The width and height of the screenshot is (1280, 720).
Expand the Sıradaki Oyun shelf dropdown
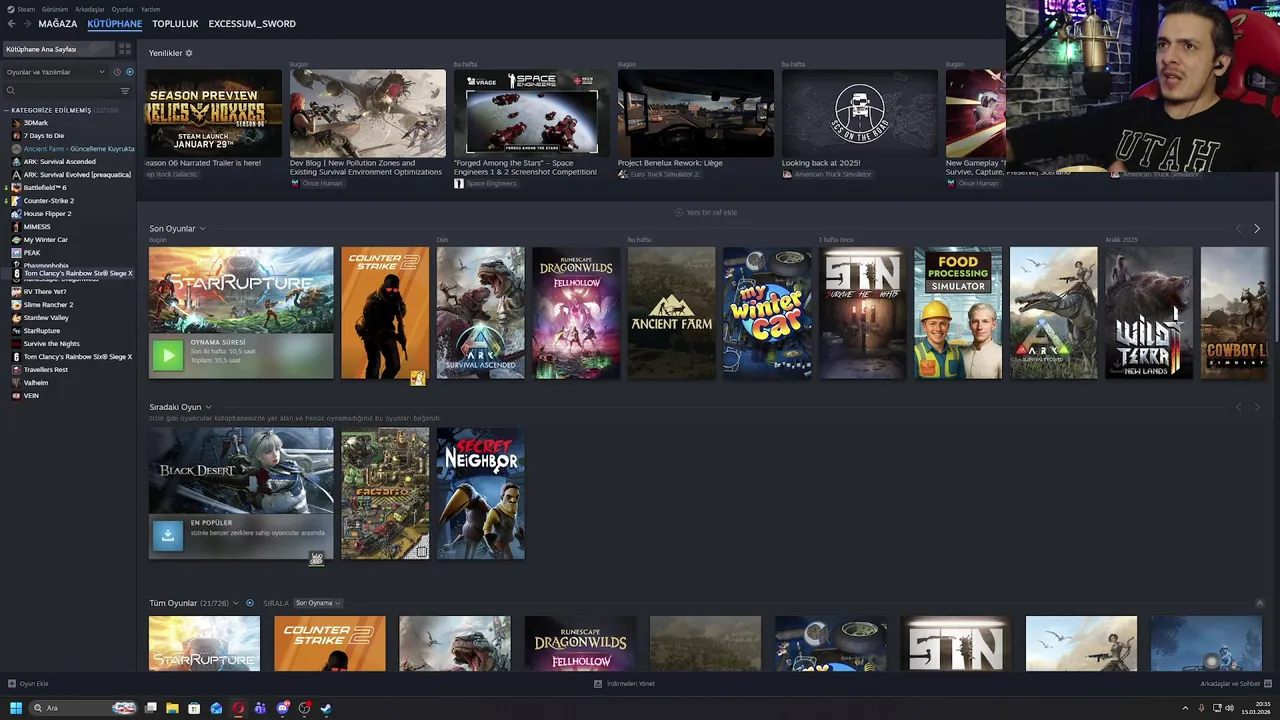coord(208,407)
